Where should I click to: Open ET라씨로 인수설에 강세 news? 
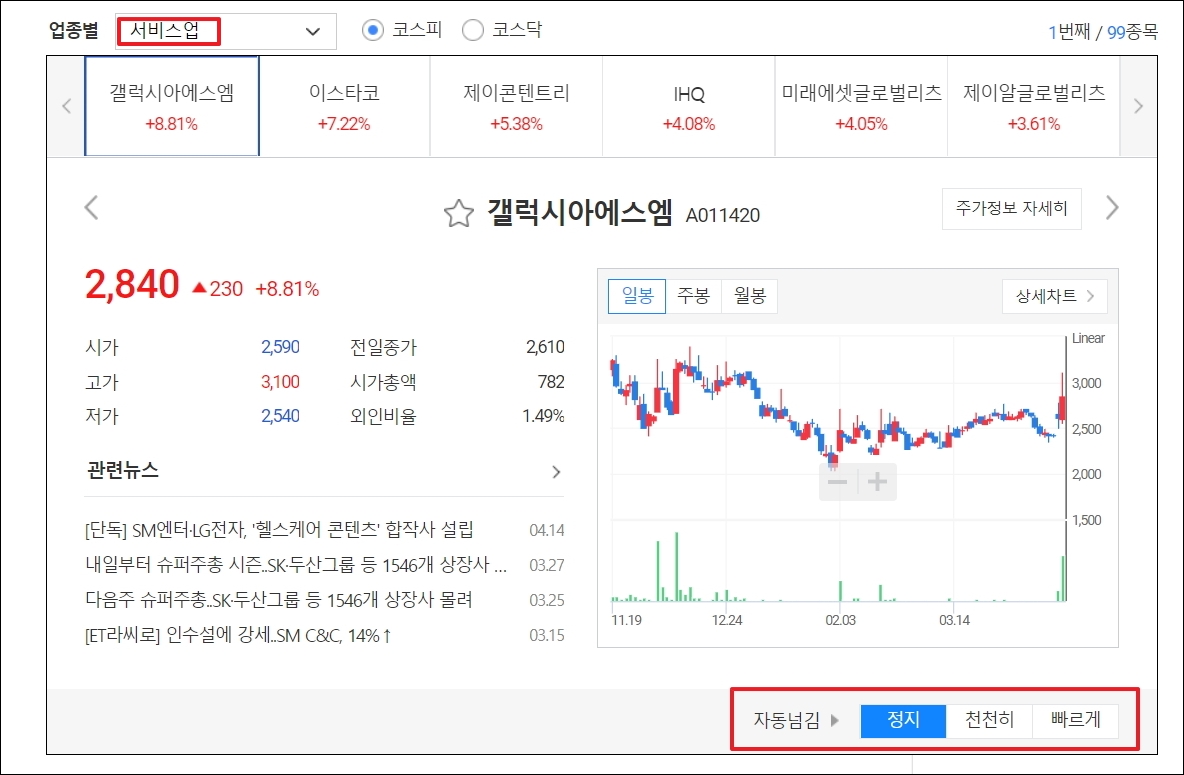tap(239, 635)
